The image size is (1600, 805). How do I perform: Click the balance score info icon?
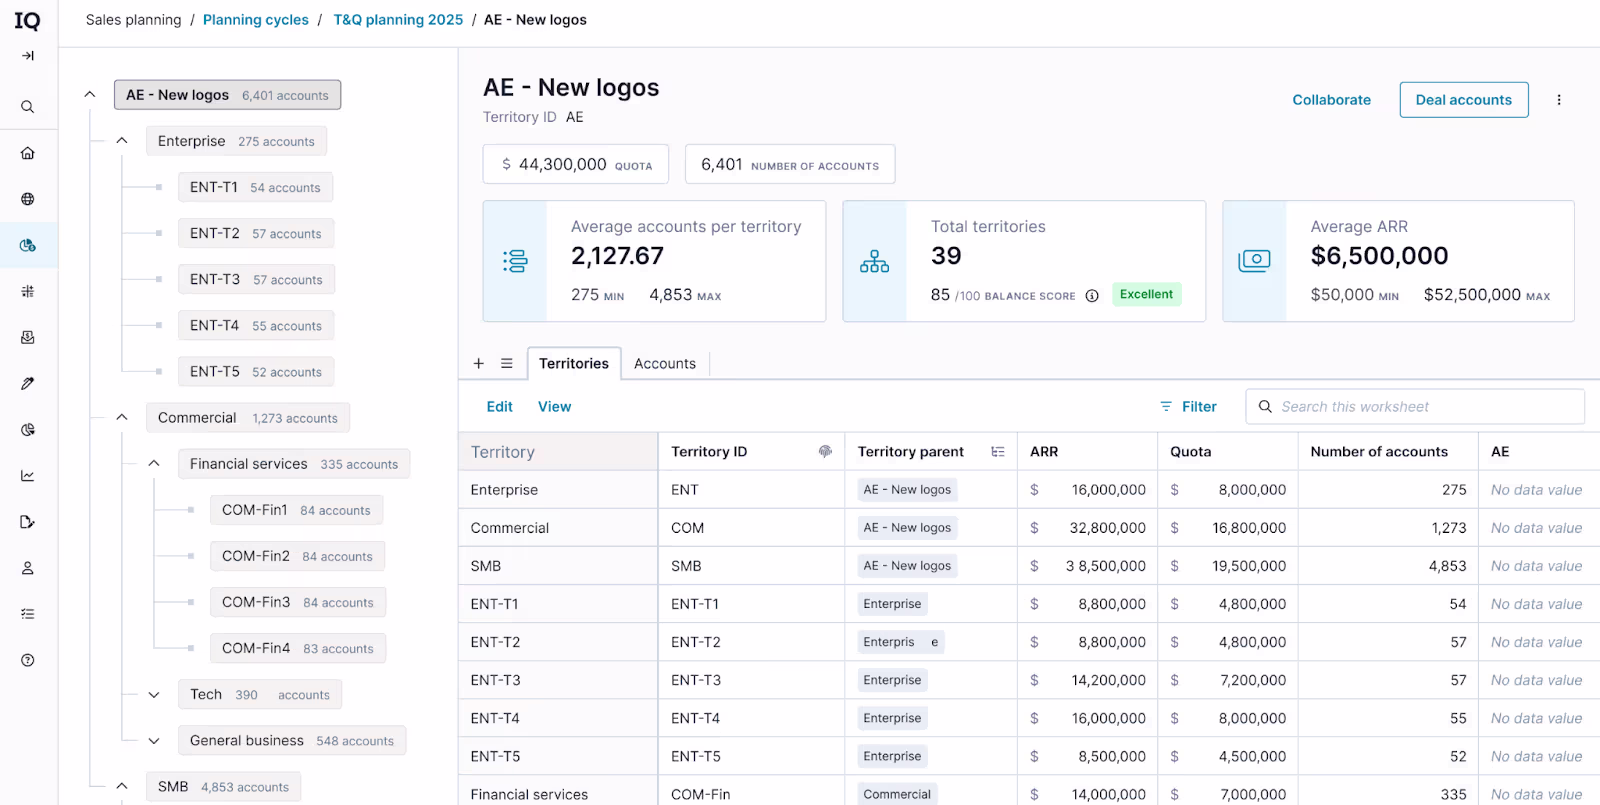pos(1092,296)
